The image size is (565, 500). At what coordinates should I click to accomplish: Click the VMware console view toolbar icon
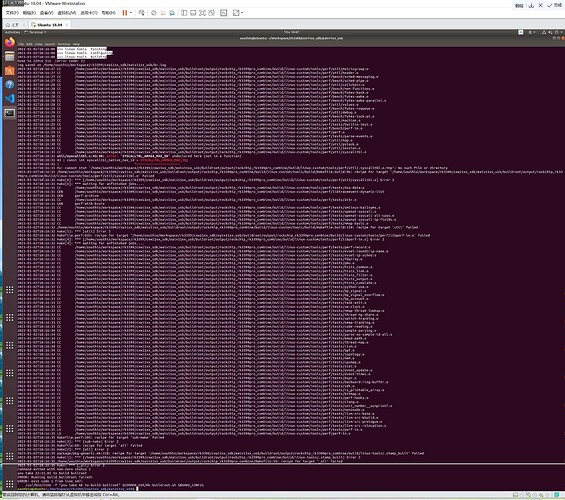pyautogui.click(x=223, y=13)
